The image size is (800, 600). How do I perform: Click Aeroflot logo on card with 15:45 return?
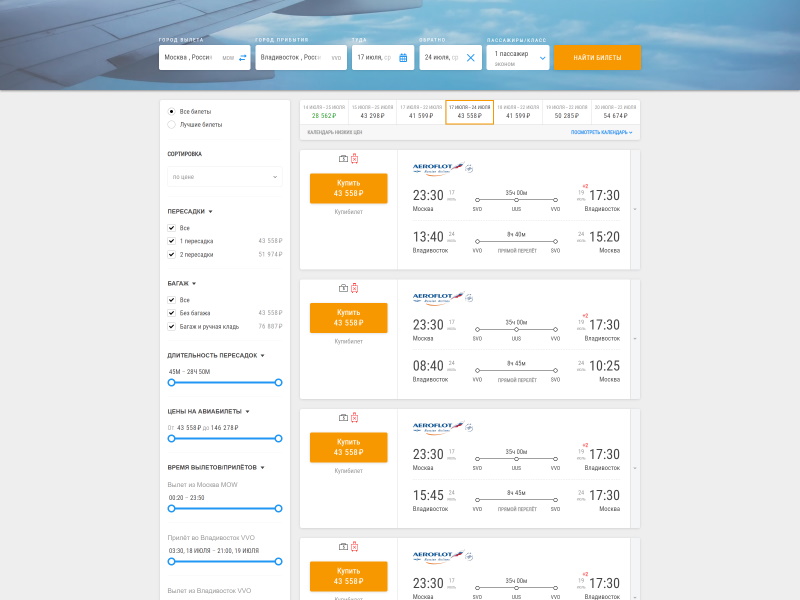pyautogui.click(x=438, y=427)
